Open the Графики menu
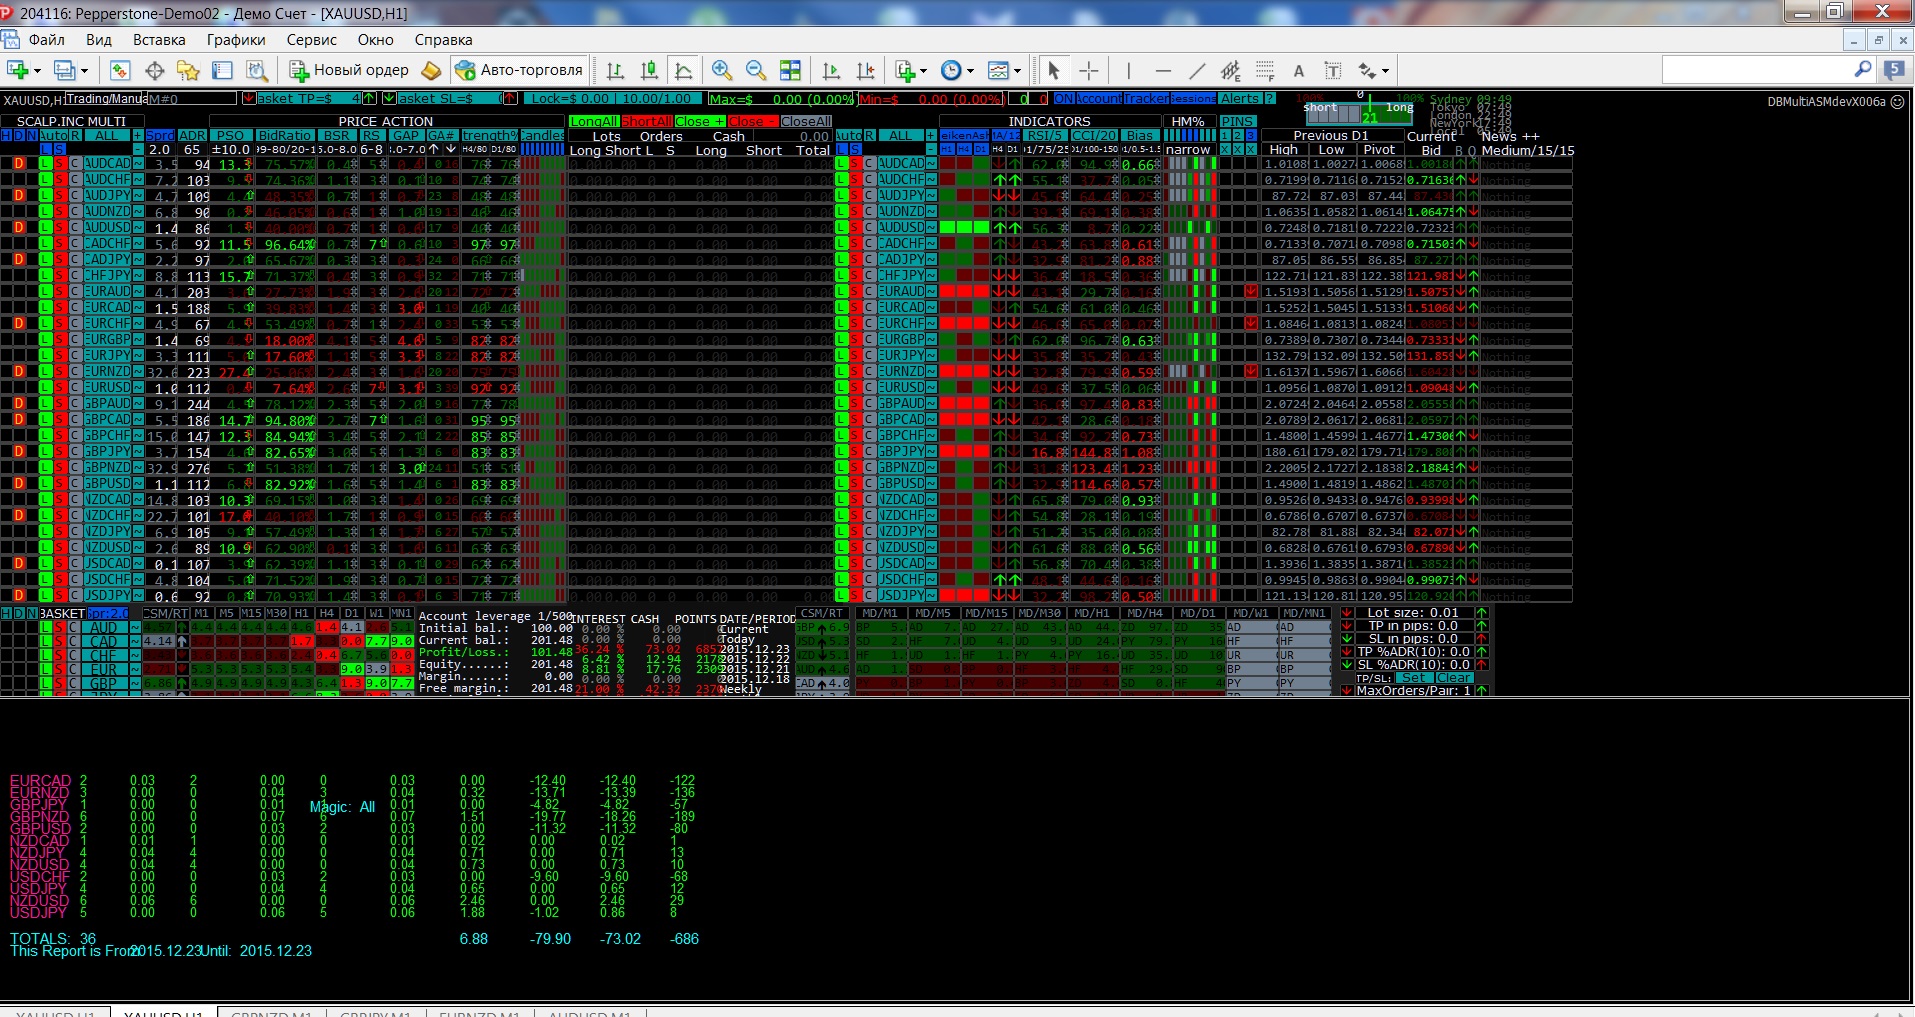Screen dimensions: 1915x1017 point(236,40)
